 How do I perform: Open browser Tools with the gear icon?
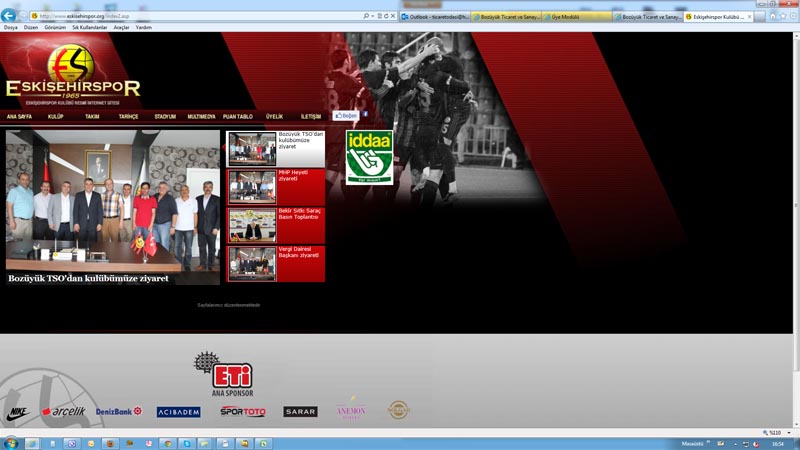(793, 16)
